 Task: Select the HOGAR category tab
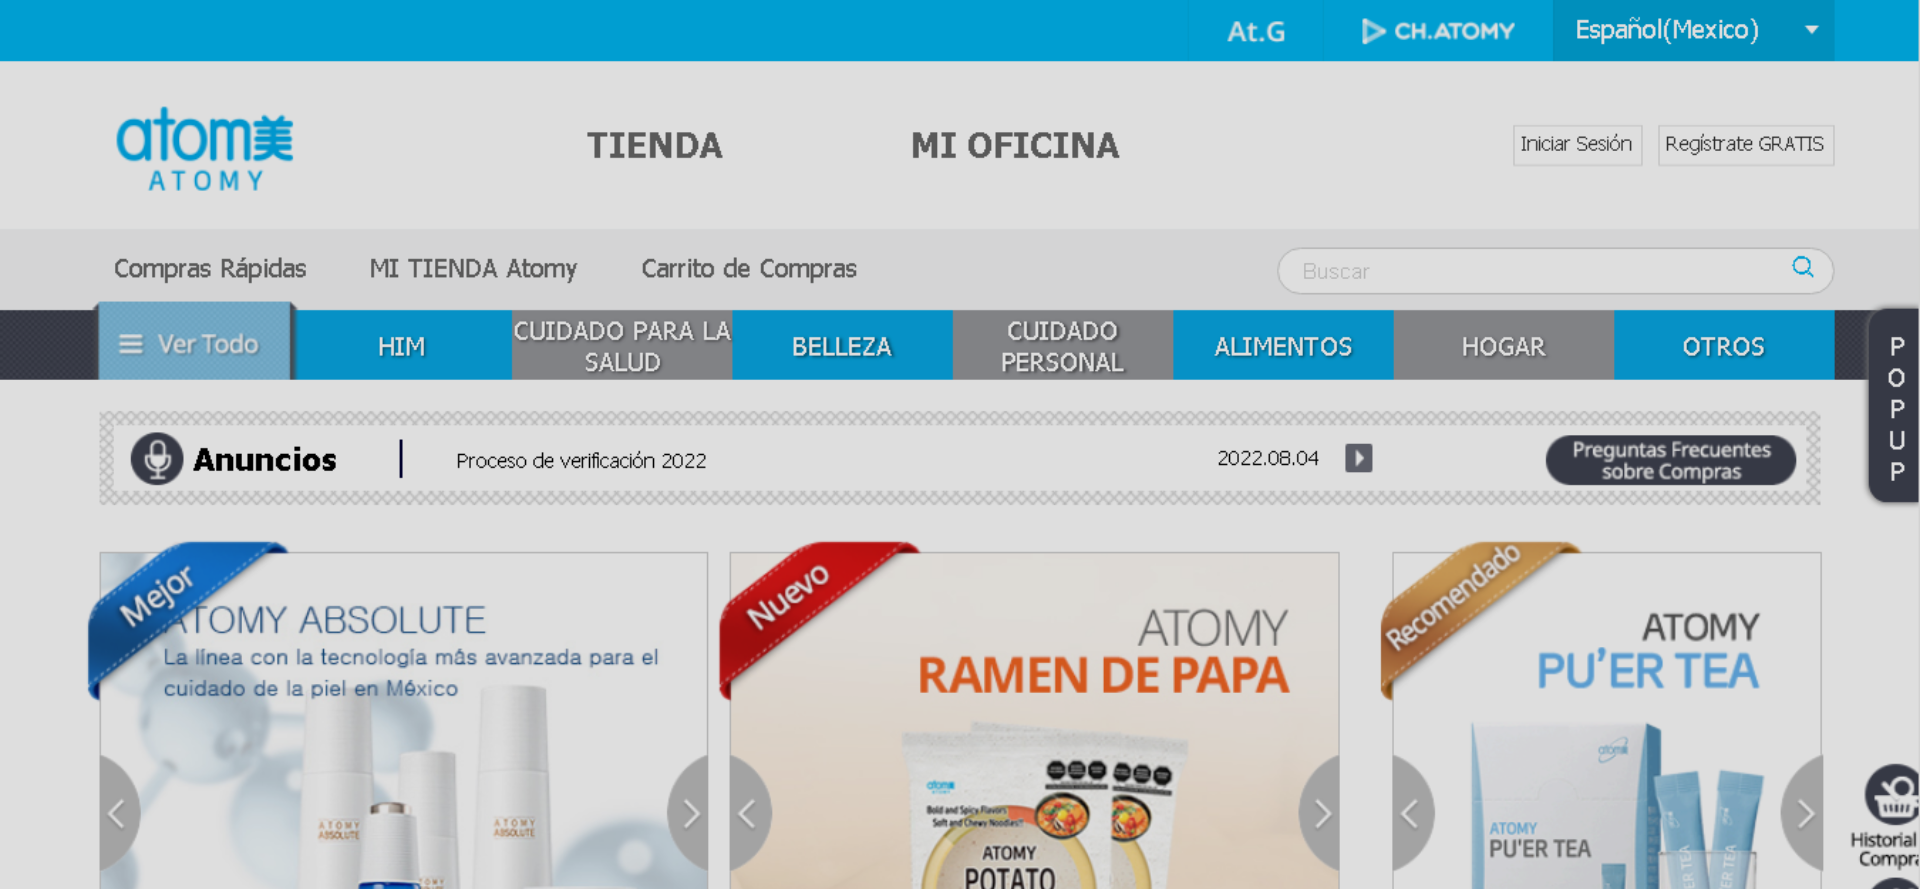point(1503,346)
